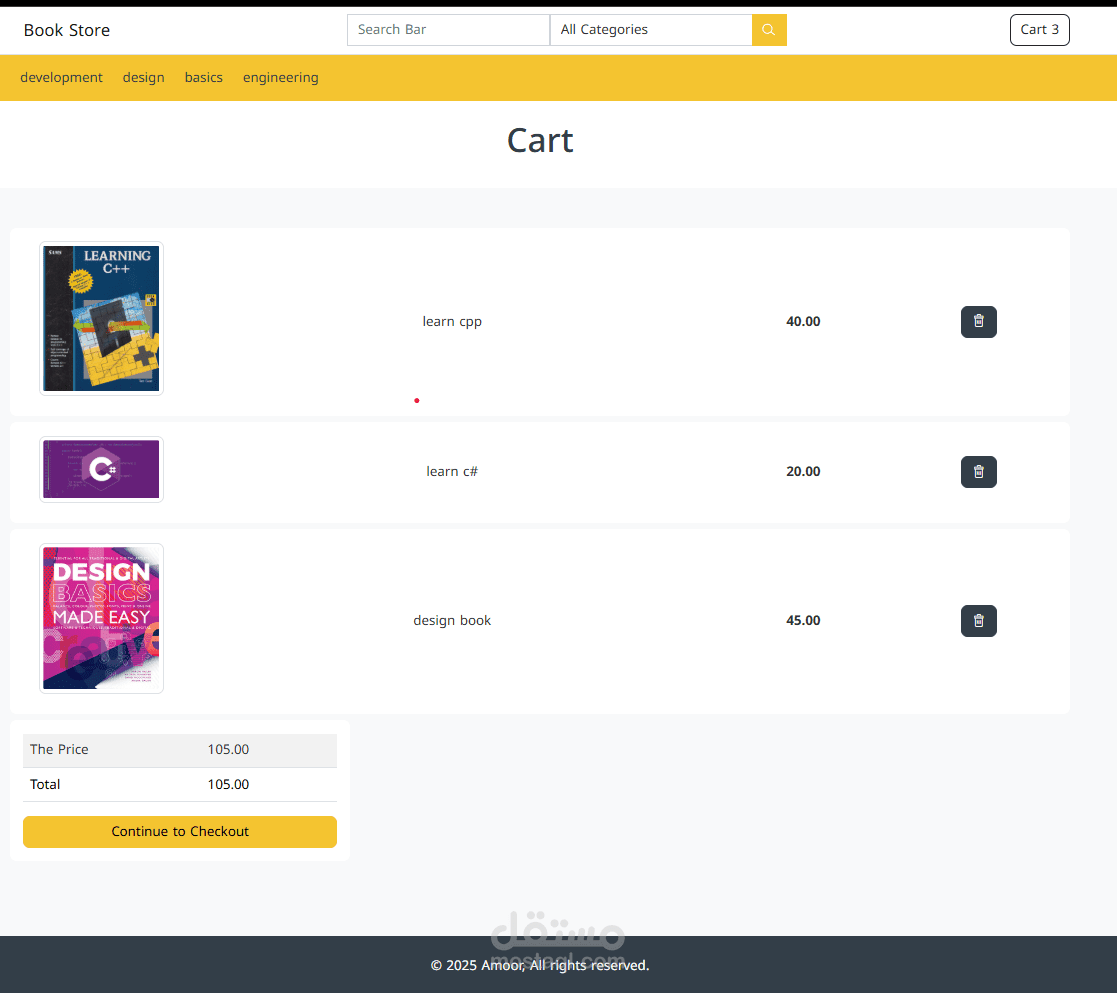1117x993 pixels.
Task: Focus the Search Bar input field
Action: coord(448,30)
